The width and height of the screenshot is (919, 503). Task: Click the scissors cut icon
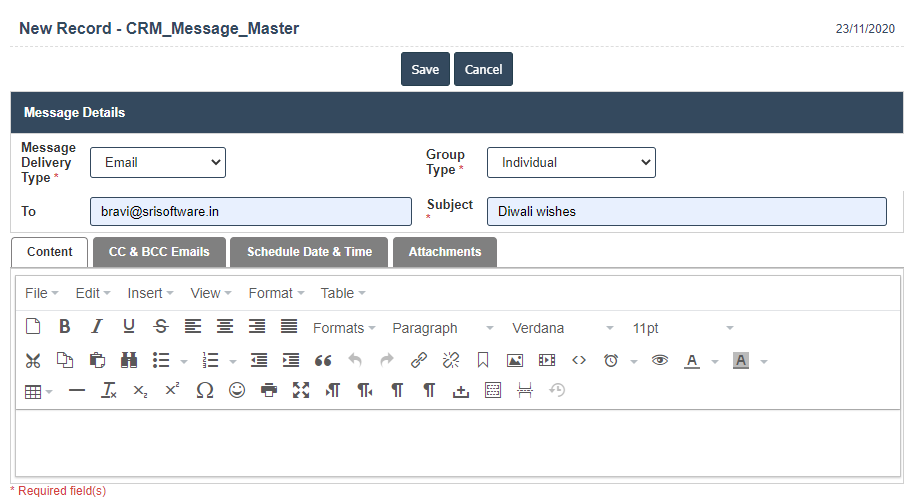(33, 361)
